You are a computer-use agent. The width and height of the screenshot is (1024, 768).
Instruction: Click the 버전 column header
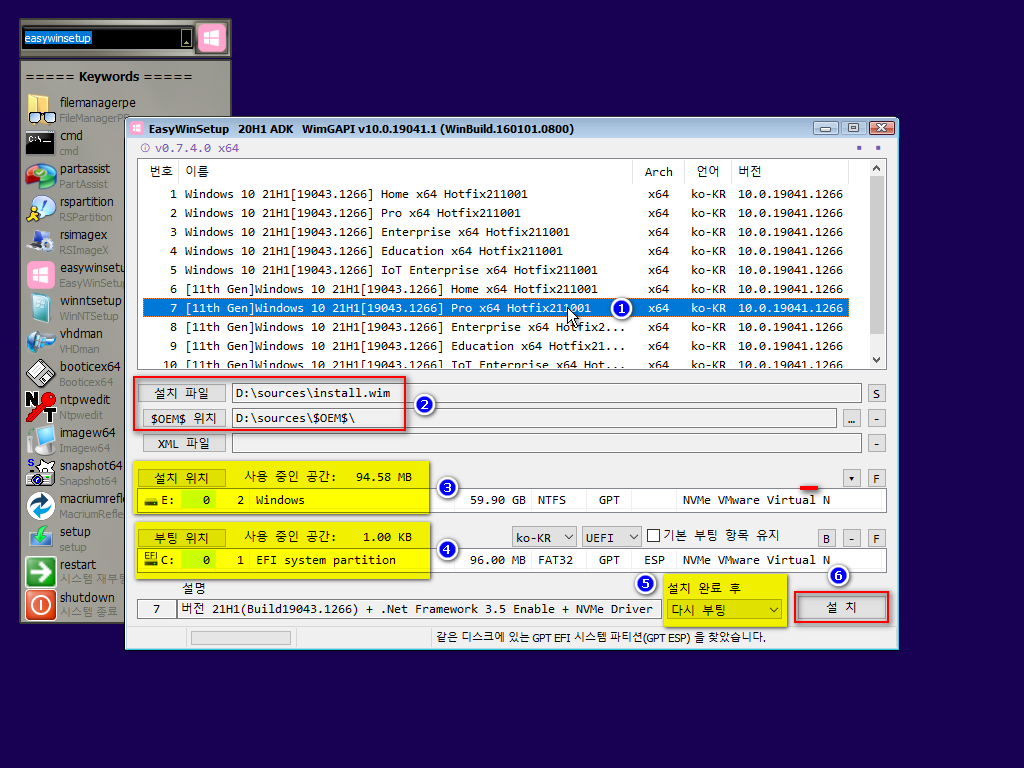(790, 171)
